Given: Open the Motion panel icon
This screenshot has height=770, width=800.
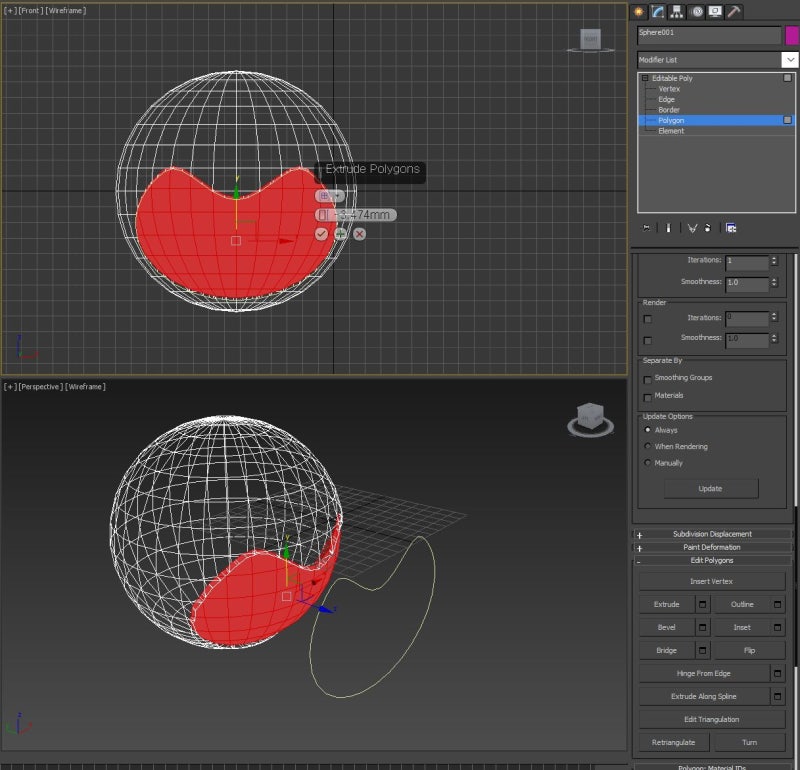Looking at the screenshot, I should pyautogui.click(x=697, y=11).
